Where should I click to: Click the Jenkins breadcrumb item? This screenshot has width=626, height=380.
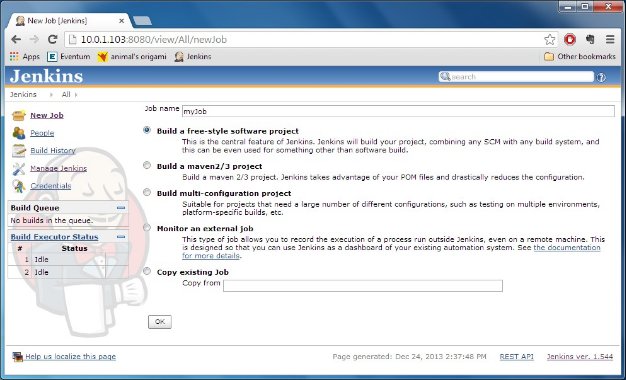pyautogui.click(x=23, y=95)
